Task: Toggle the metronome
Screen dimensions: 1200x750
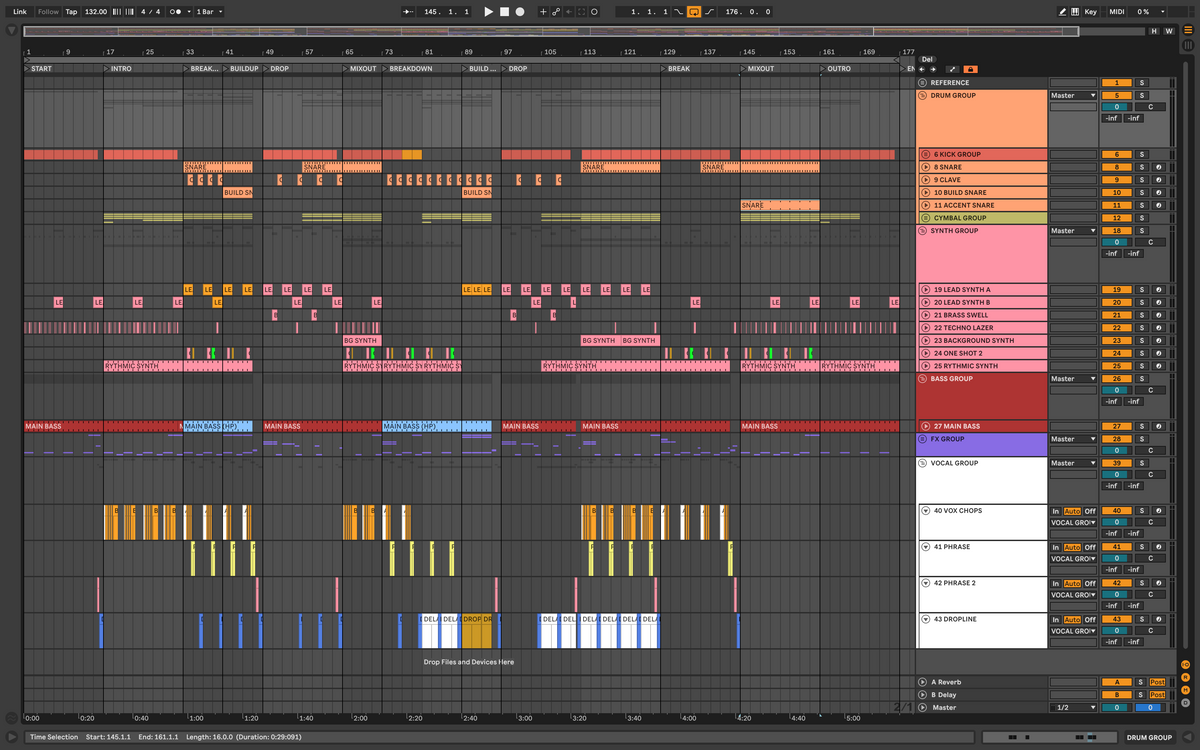Action: [176, 12]
